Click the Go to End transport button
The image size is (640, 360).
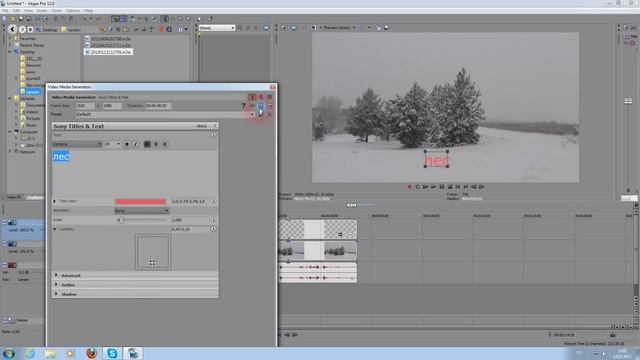[466, 187]
